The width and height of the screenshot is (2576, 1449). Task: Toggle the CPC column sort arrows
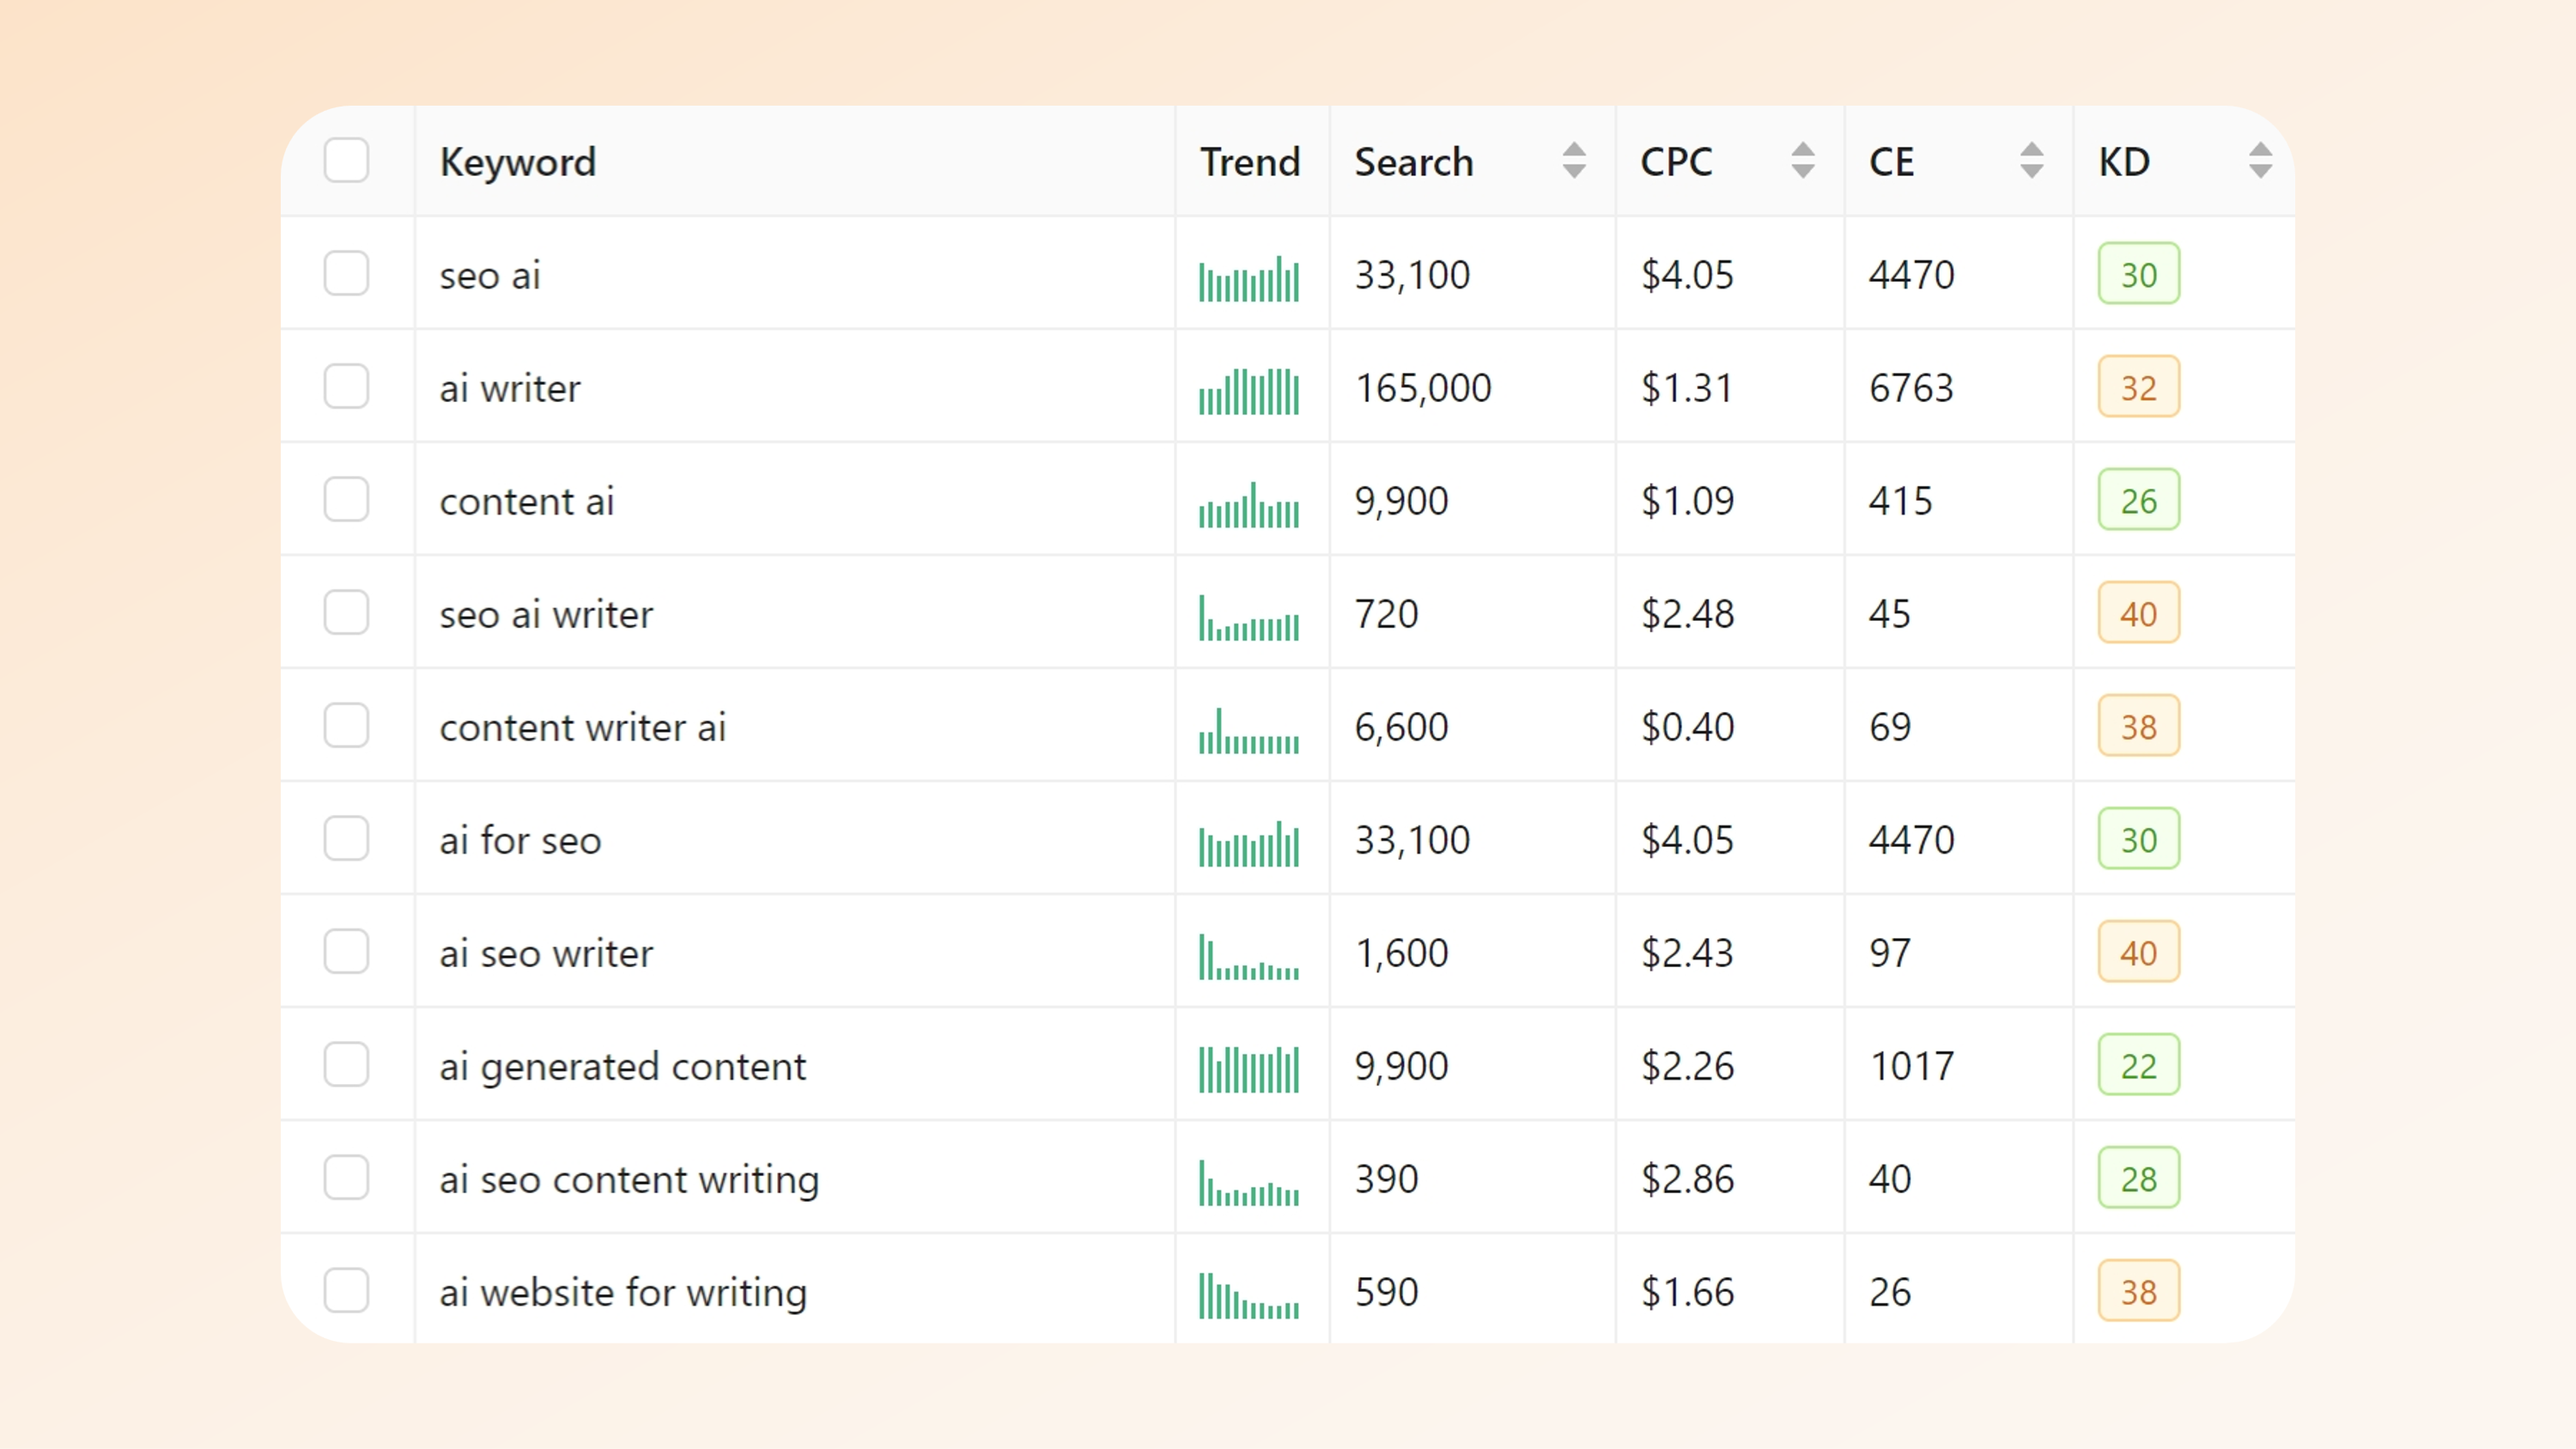point(1802,161)
